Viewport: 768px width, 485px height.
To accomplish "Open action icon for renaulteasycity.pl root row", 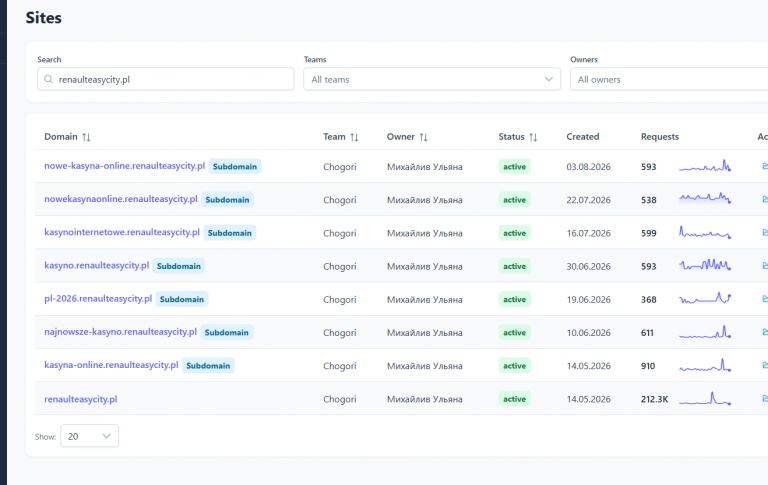I will [765, 398].
